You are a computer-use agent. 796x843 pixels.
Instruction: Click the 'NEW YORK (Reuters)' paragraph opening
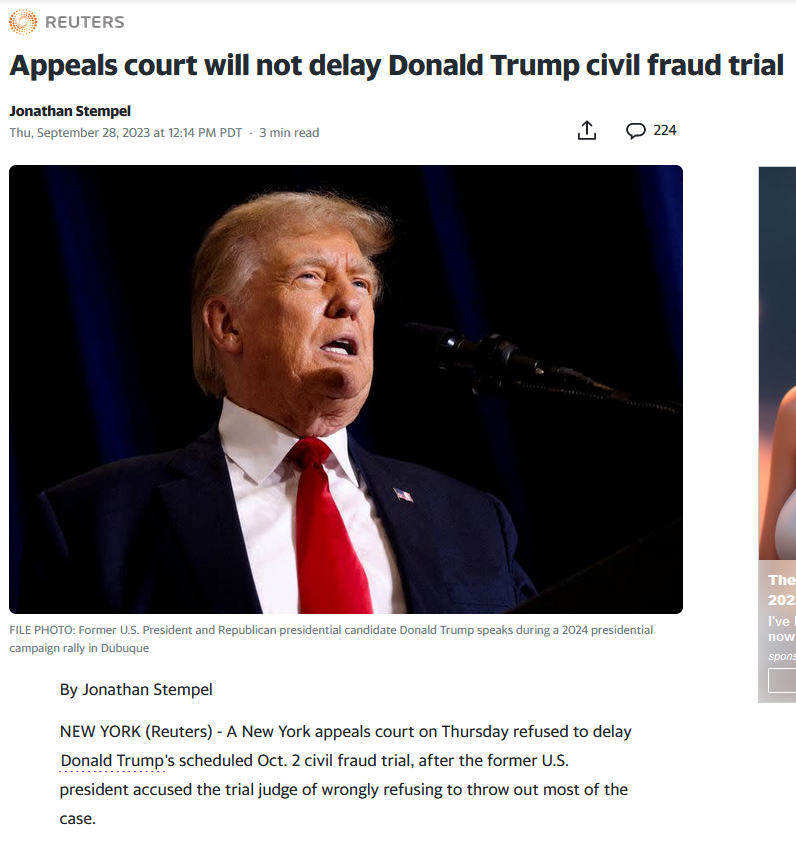tap(136, 732)
